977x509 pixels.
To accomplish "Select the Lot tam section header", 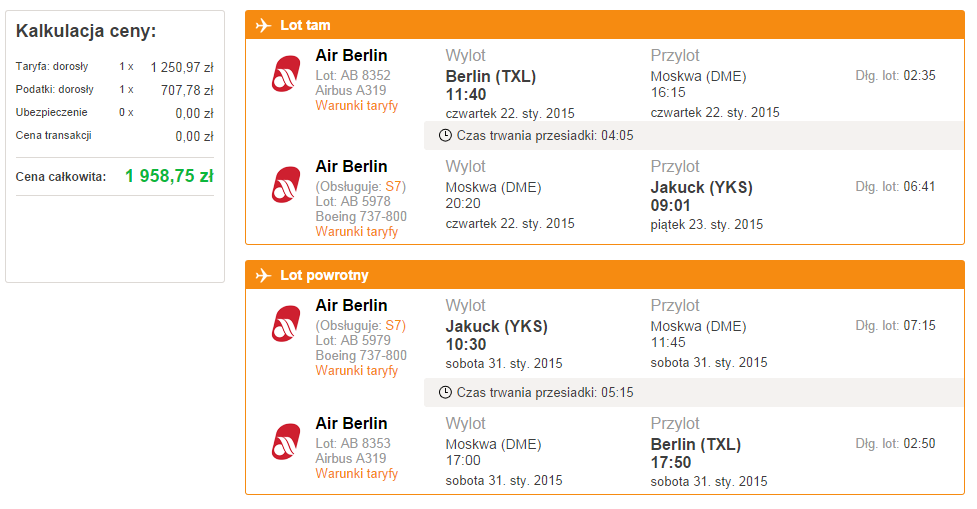I will [604, 25].
